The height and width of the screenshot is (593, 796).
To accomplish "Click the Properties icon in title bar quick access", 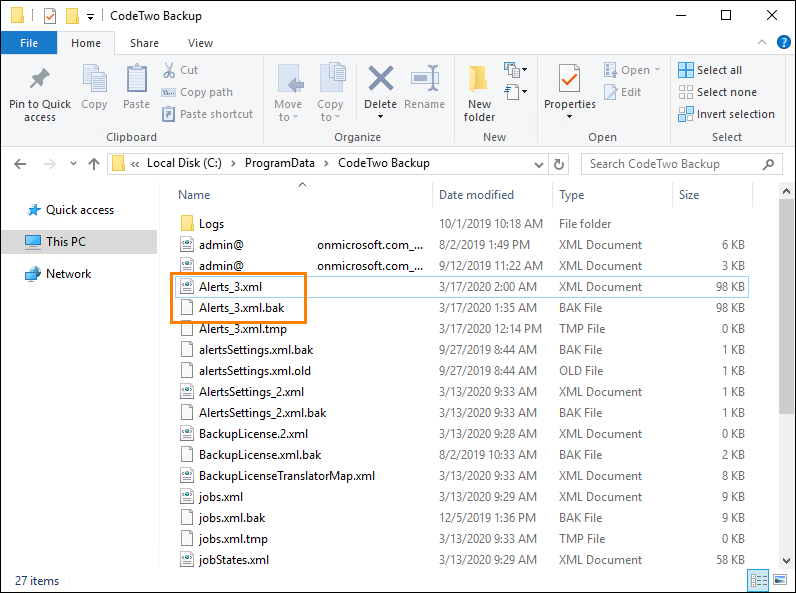I will [x=50, y=16].
